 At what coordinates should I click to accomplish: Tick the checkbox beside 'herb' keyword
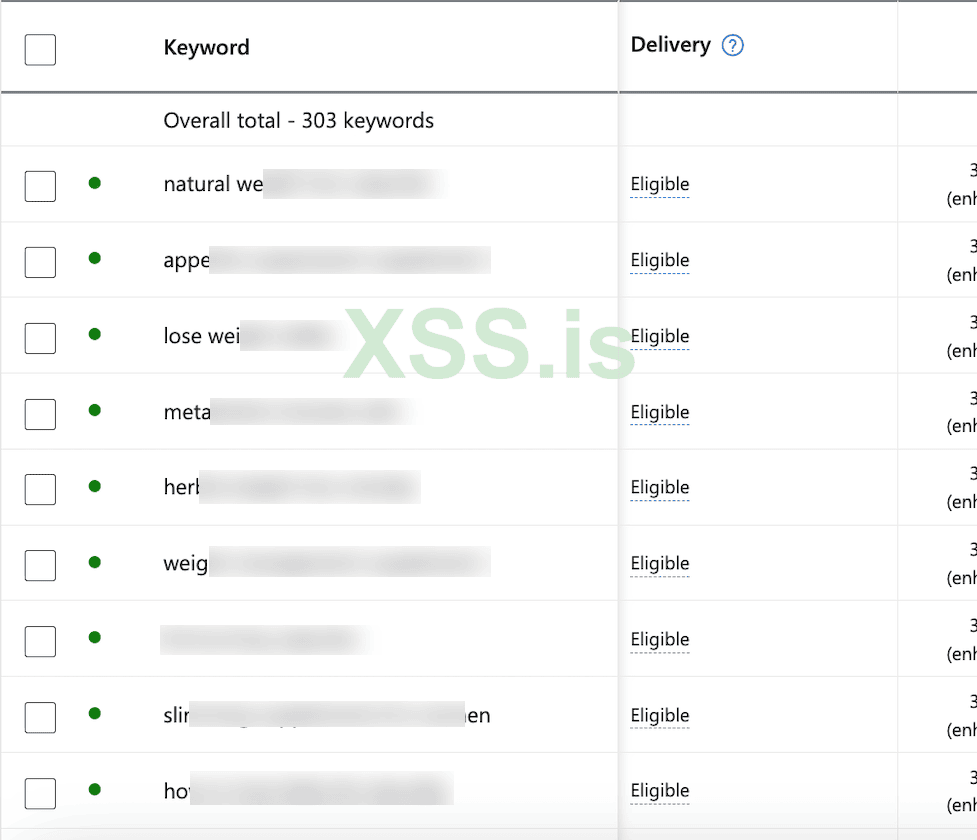click(40, 489)
